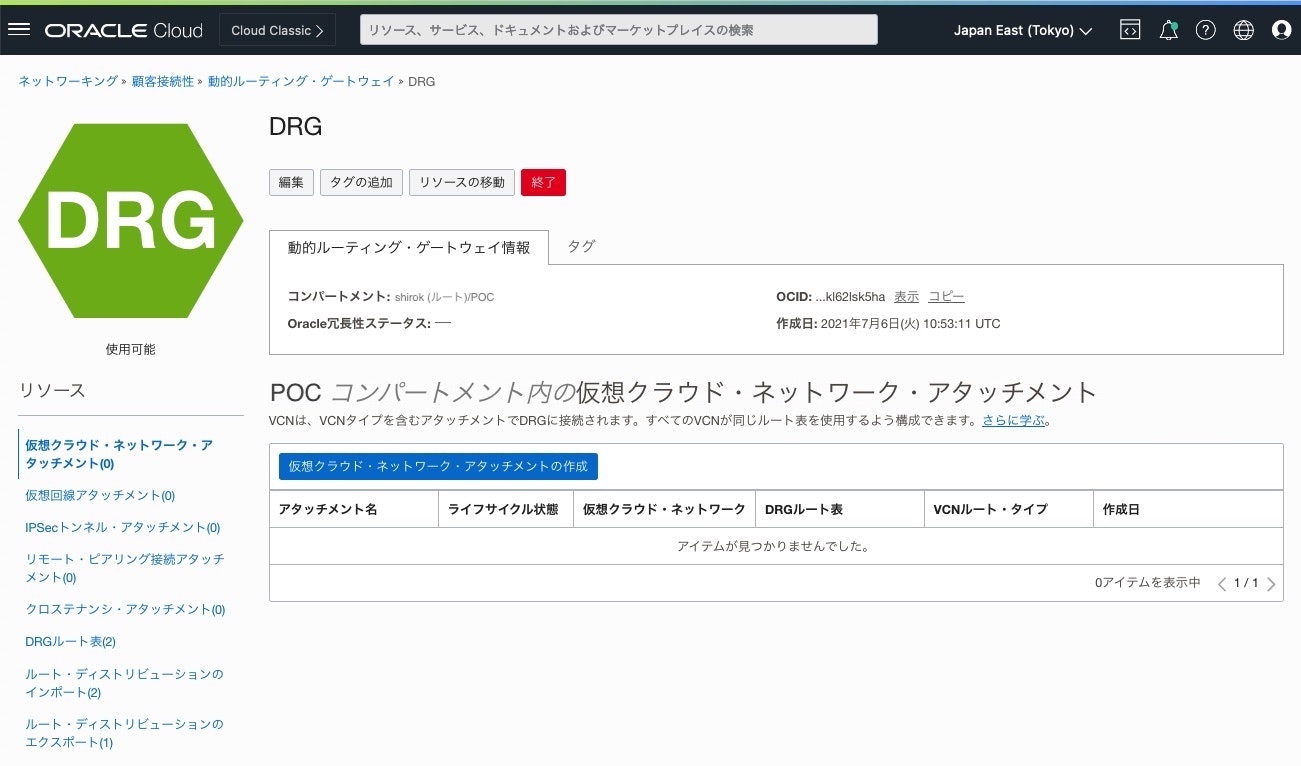Go to previous page arrow in pagination
The height and width of the screenshot is (766, 1301).
(x=1221, y=584)
